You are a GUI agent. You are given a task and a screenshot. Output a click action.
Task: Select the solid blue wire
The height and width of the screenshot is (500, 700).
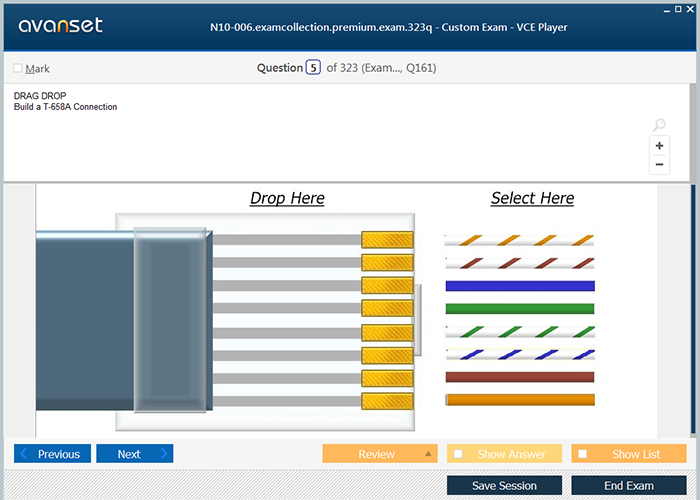[x=519, y=286]
